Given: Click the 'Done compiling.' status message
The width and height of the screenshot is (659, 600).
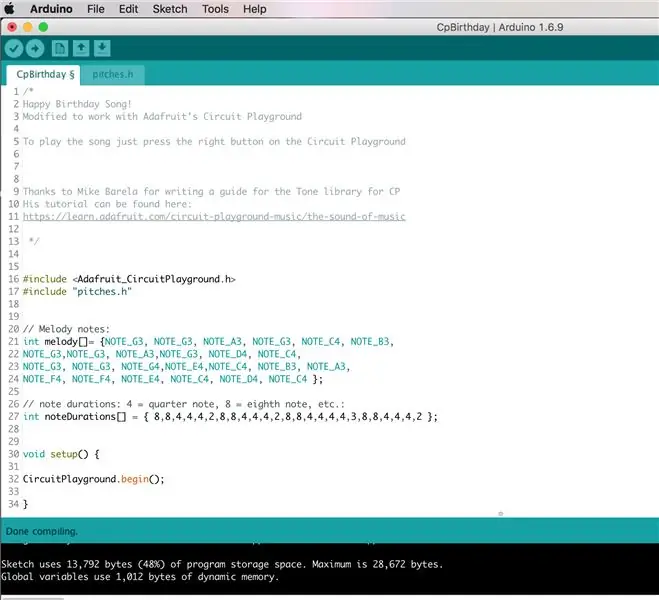Looking at the screenshot, I should pos(42,532).
